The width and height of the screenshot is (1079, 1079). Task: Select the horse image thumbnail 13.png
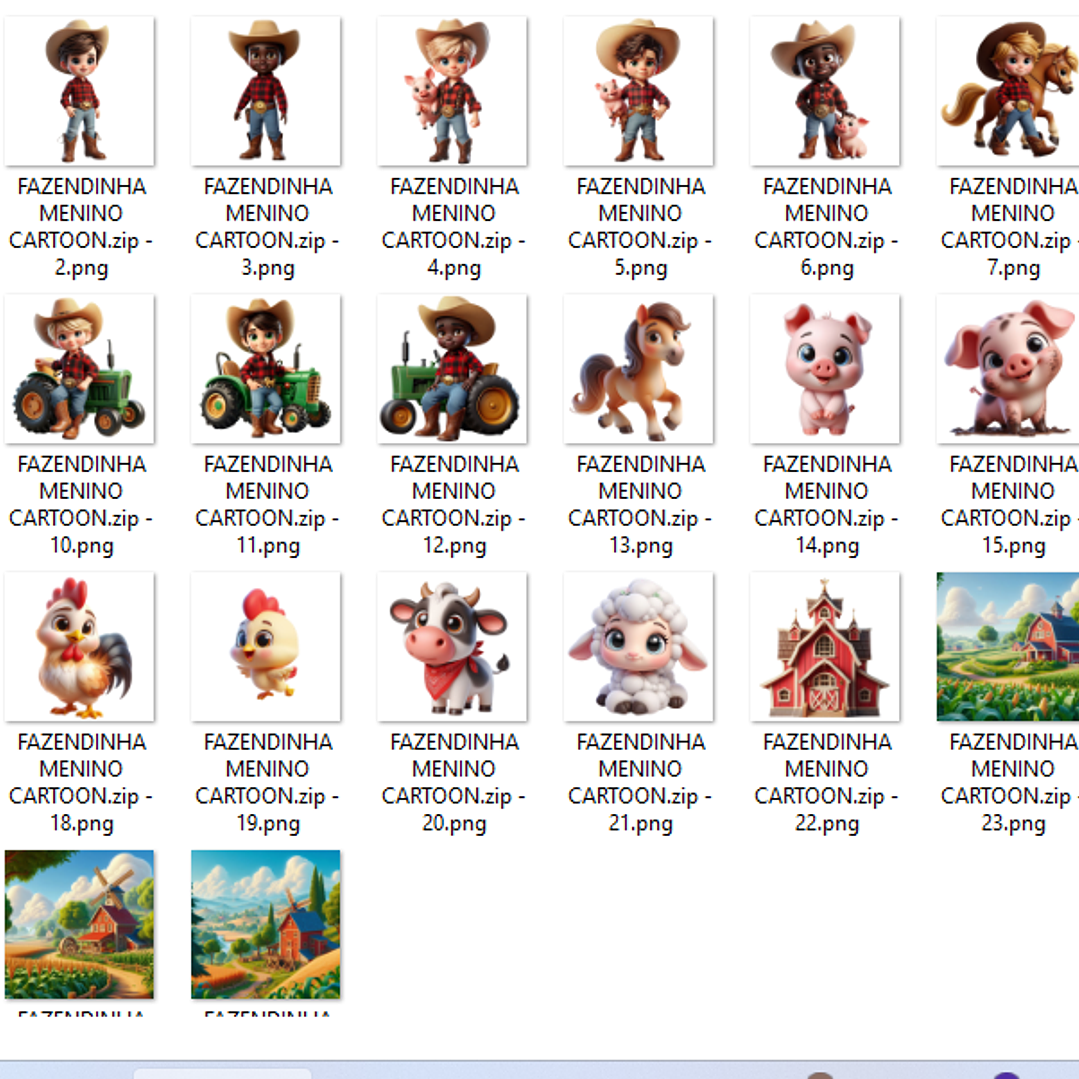(x=638, y=369)
